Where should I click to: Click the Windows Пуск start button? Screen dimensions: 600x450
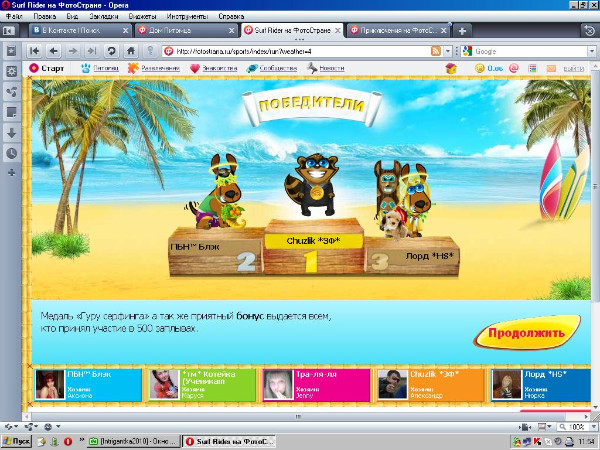(17, 440)
